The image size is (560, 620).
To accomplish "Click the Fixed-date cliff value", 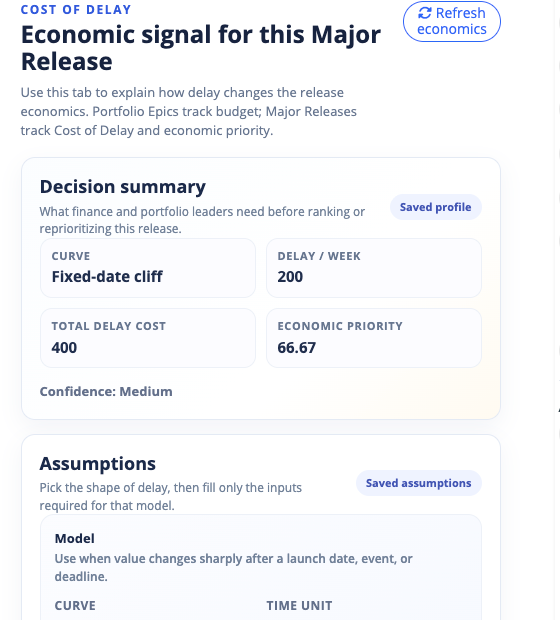I will click(x=107, y=276).
